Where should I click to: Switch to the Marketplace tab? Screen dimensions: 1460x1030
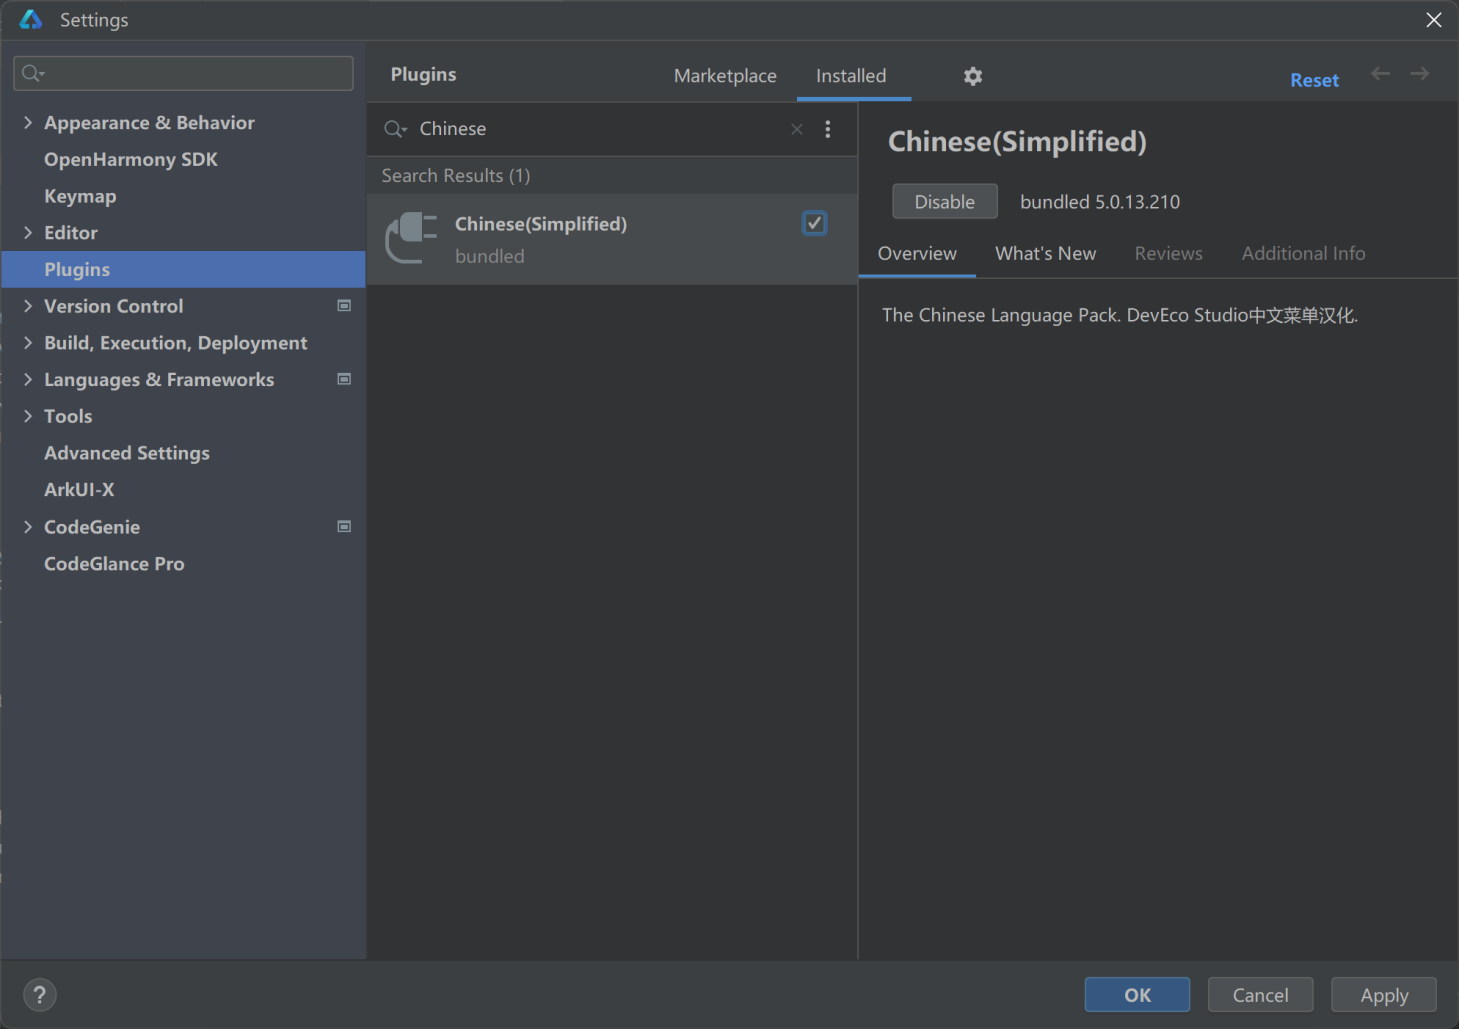[725, 76]
